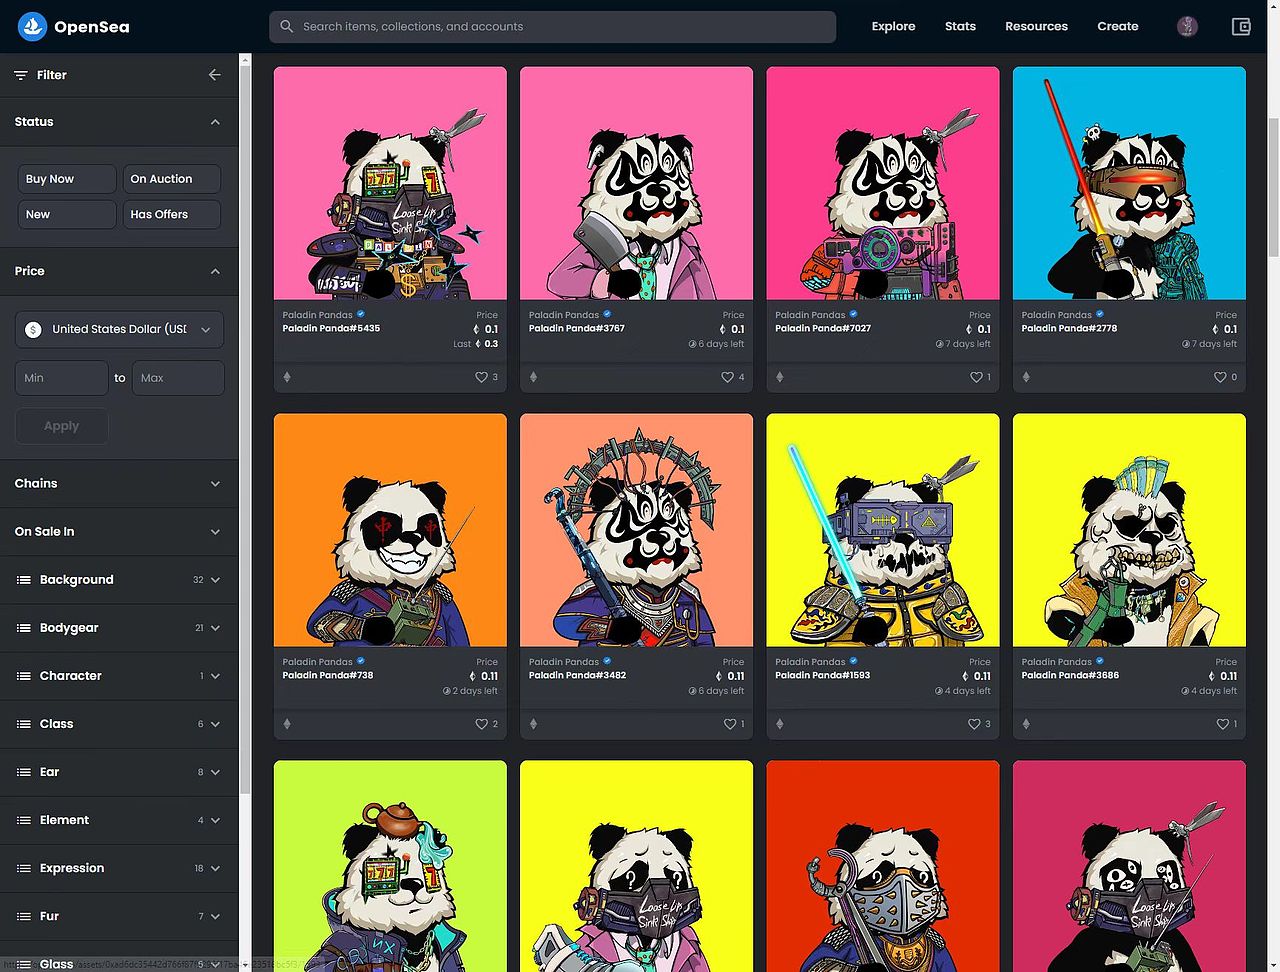1280x972 pixels.
Task: Toggle the New status filter
Action: tap(66, 214)
